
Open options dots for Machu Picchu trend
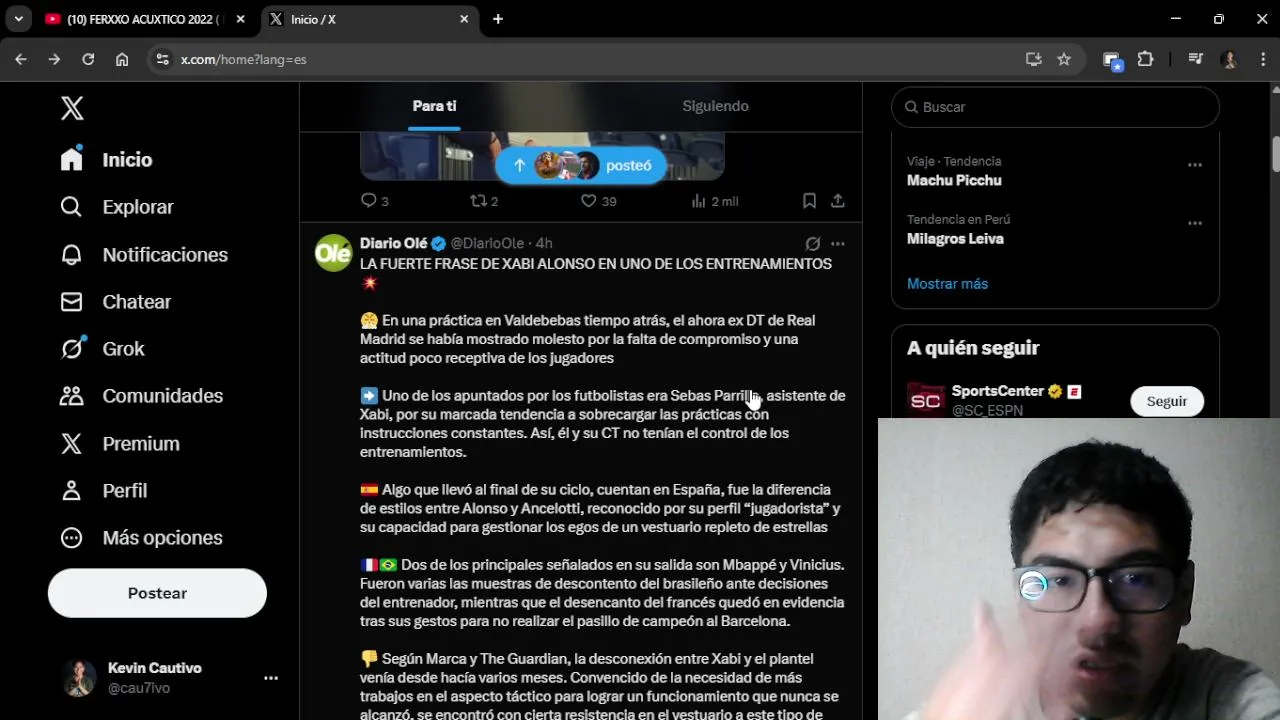(x=1195, y=165)
